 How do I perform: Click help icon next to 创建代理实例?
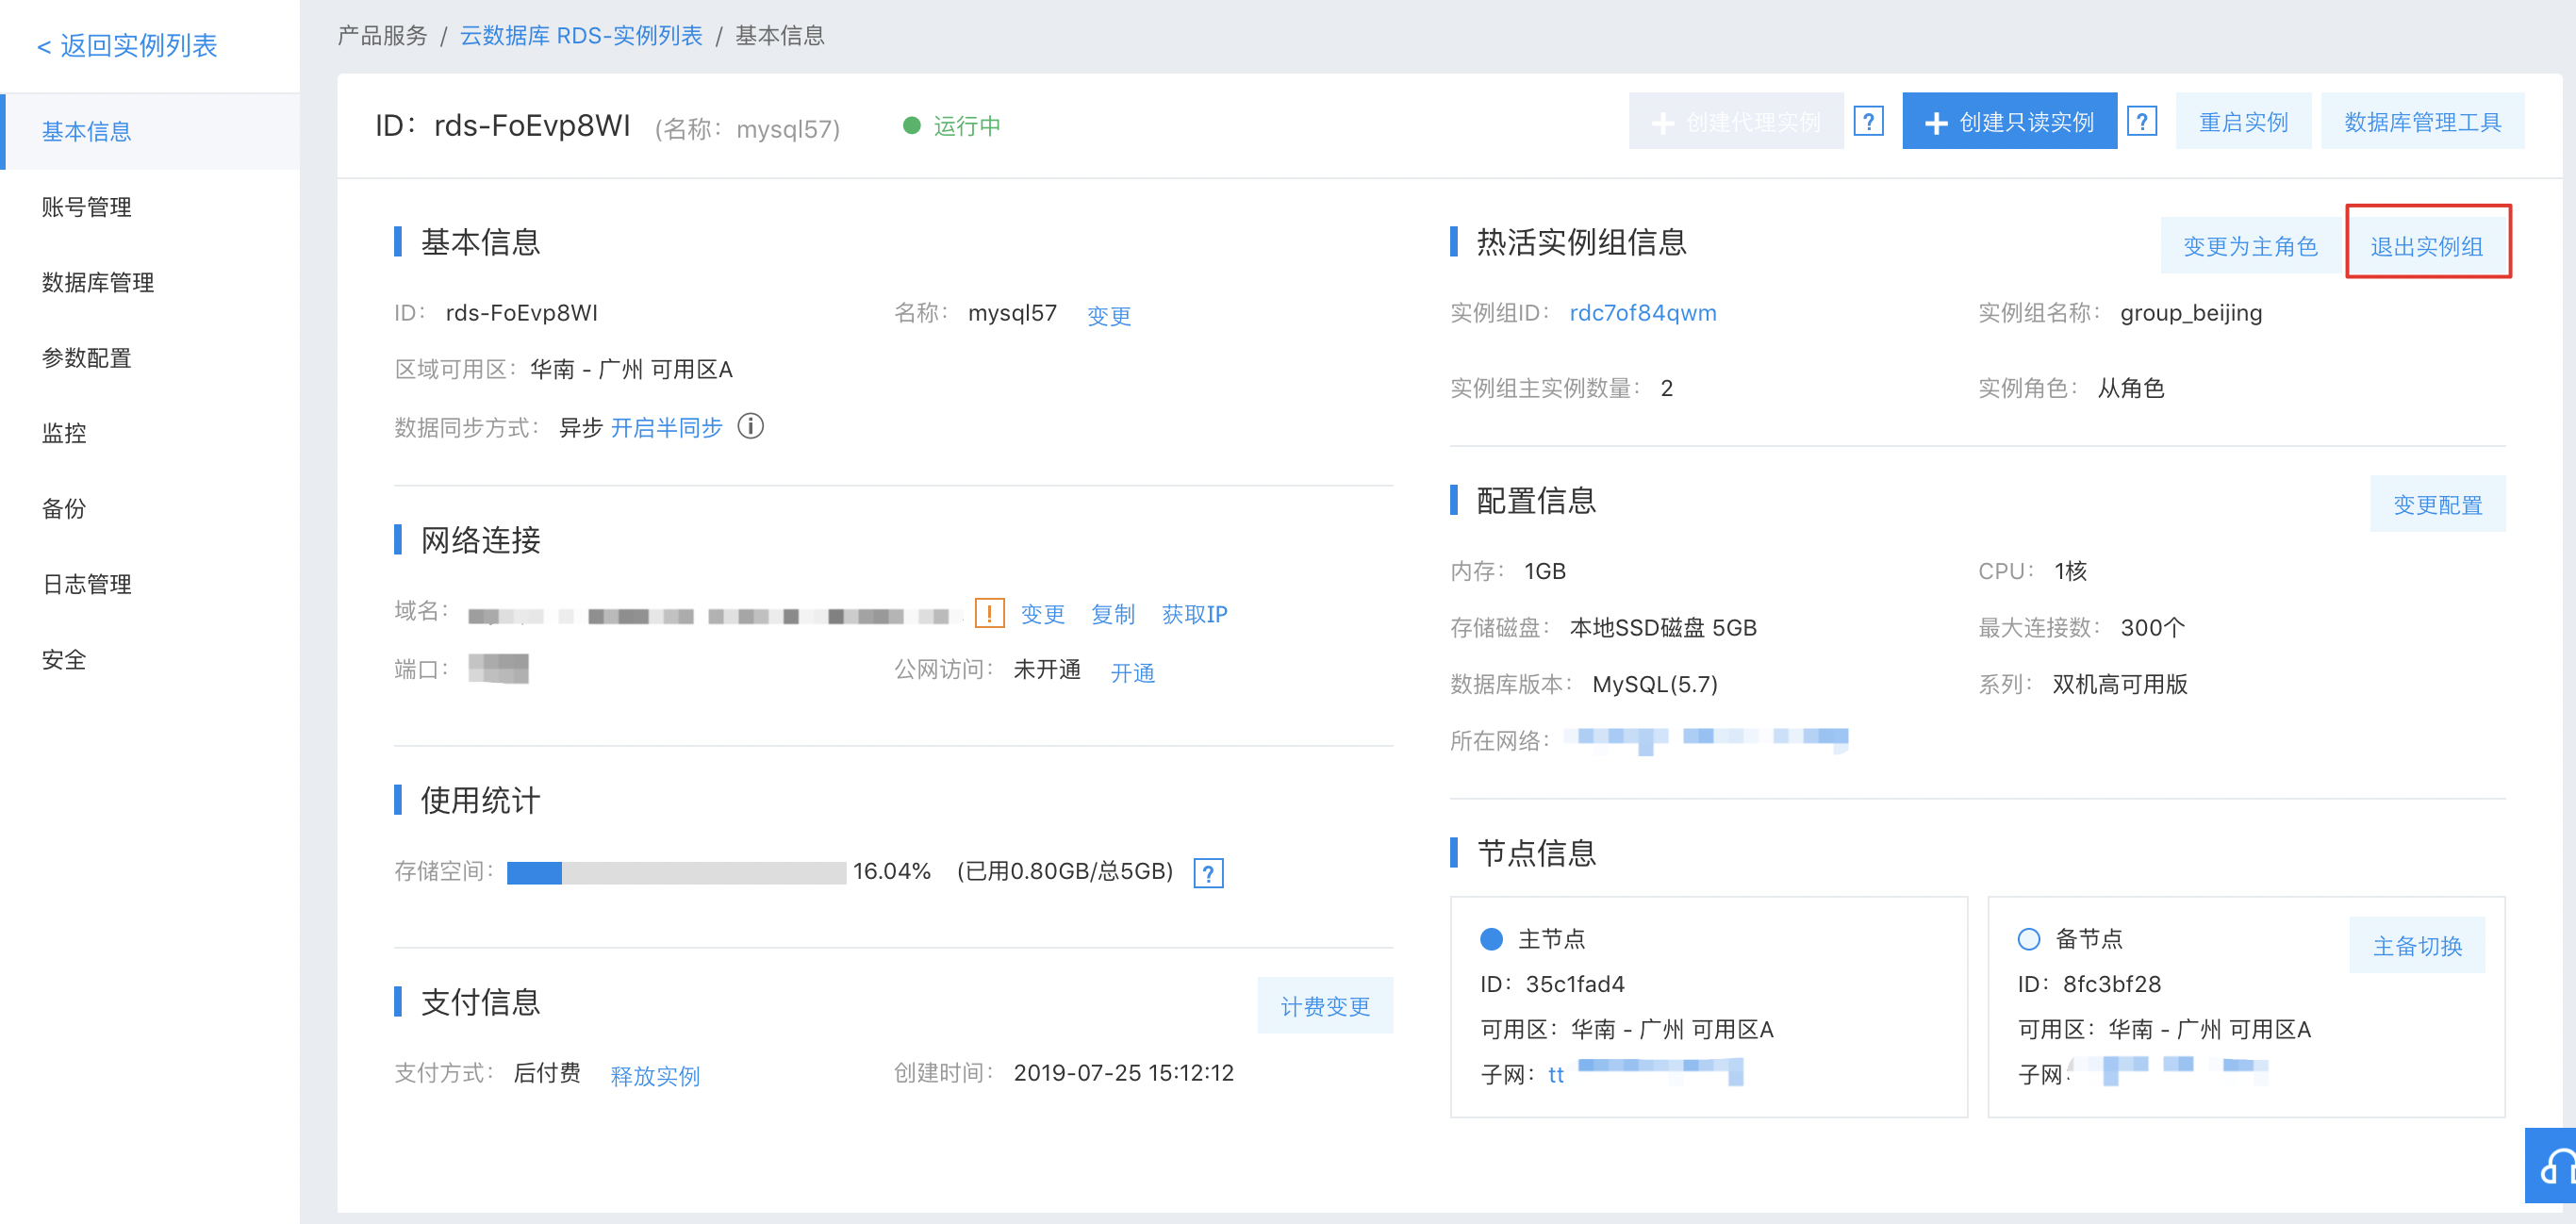coord(1868,122)
